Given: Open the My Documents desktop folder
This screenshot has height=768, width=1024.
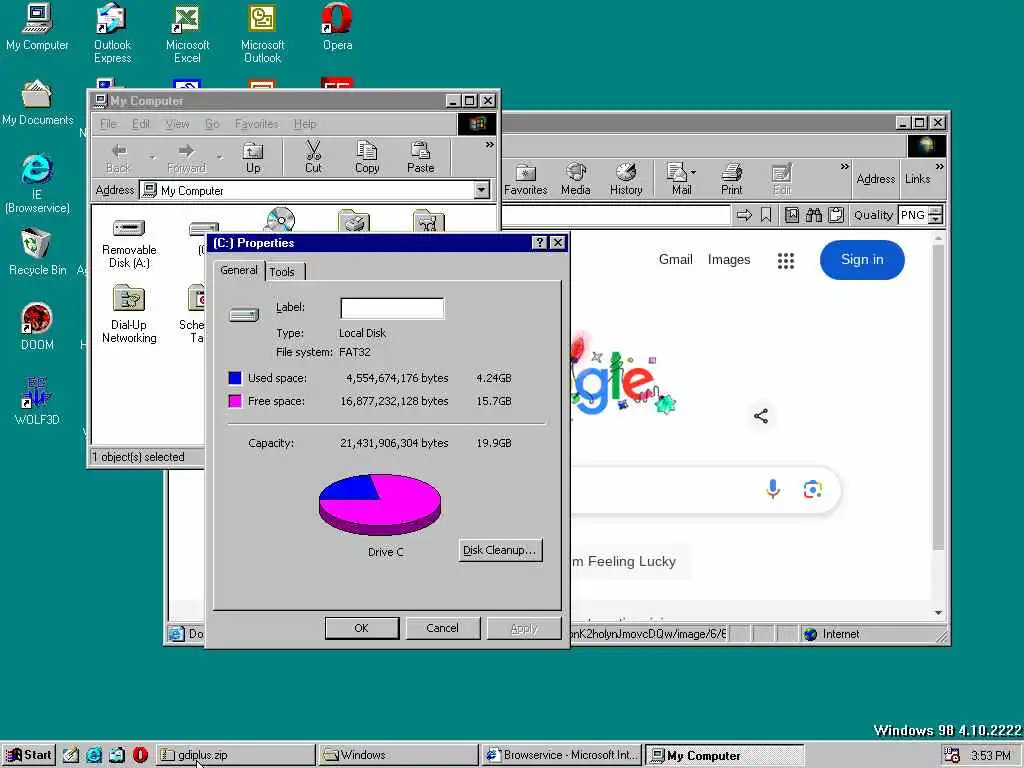Looking at the screenshot, I should point(37,103).
